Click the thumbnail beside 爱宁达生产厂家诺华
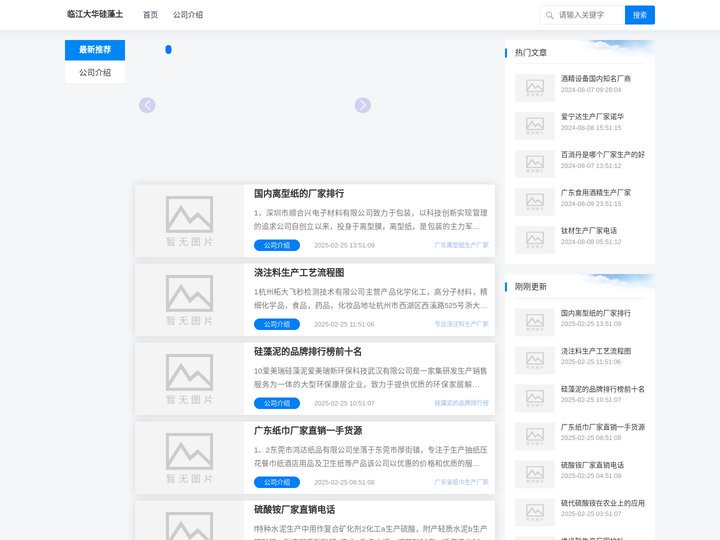 534,125
